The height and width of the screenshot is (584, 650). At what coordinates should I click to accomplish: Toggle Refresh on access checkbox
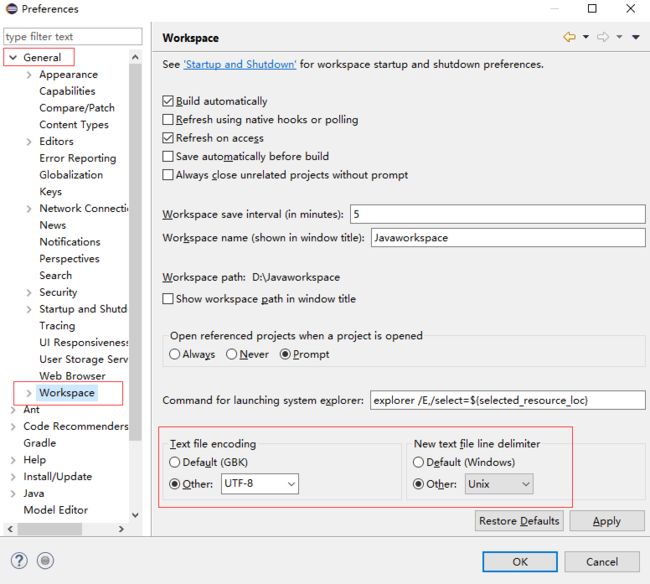[168, 138]
